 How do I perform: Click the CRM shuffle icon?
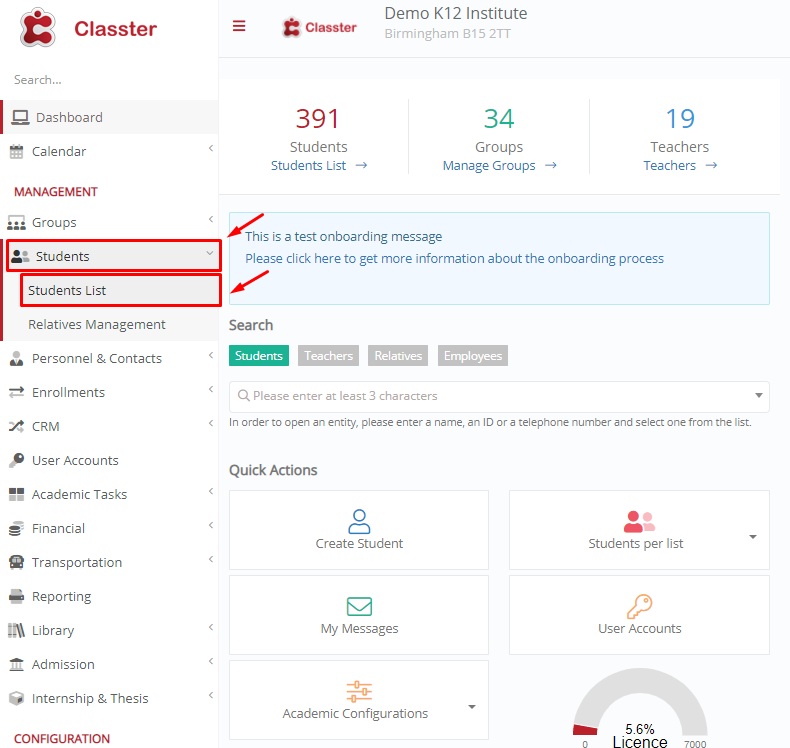pyautogui.click(x=17, y=427)
